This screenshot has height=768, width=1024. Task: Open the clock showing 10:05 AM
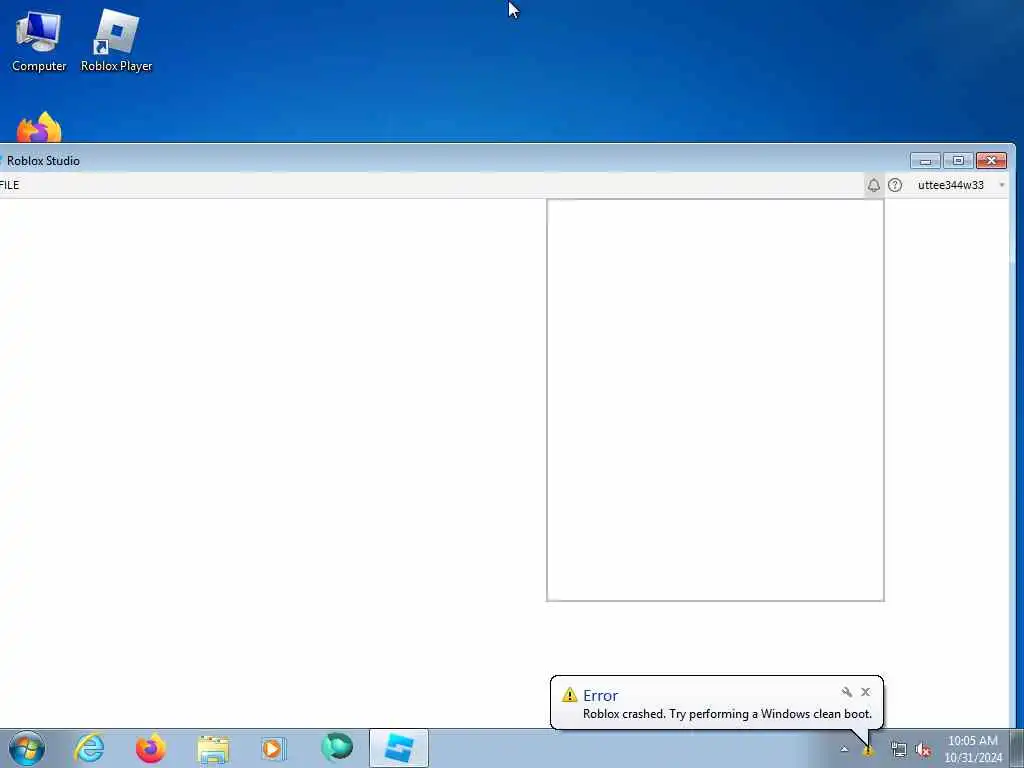pos(973,749)
